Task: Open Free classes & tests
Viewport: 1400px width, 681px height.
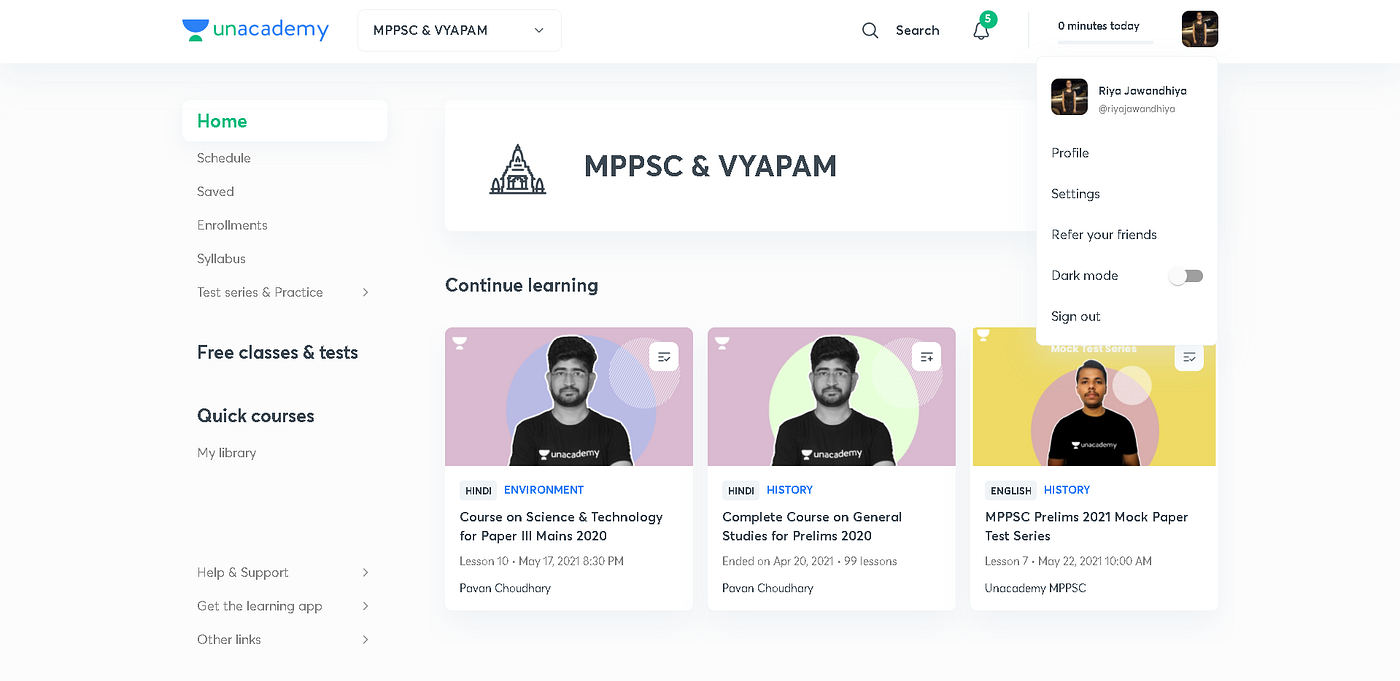Action: [x=277, y=352]
